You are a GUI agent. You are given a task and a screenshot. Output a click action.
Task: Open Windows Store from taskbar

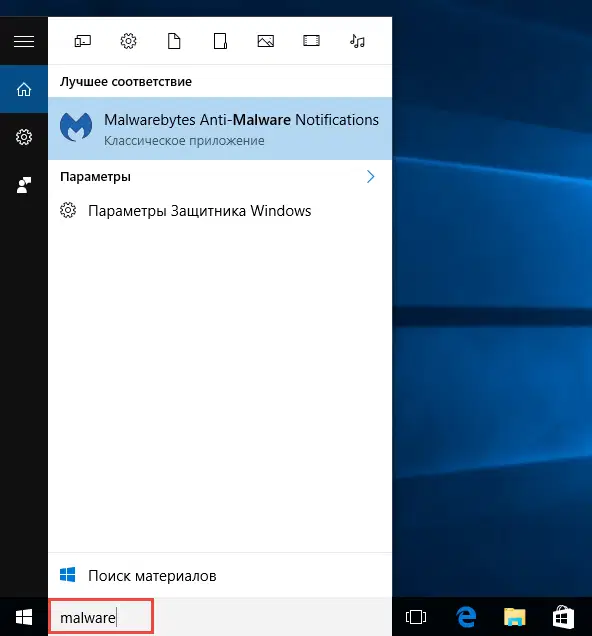click(x=563, y=617)
